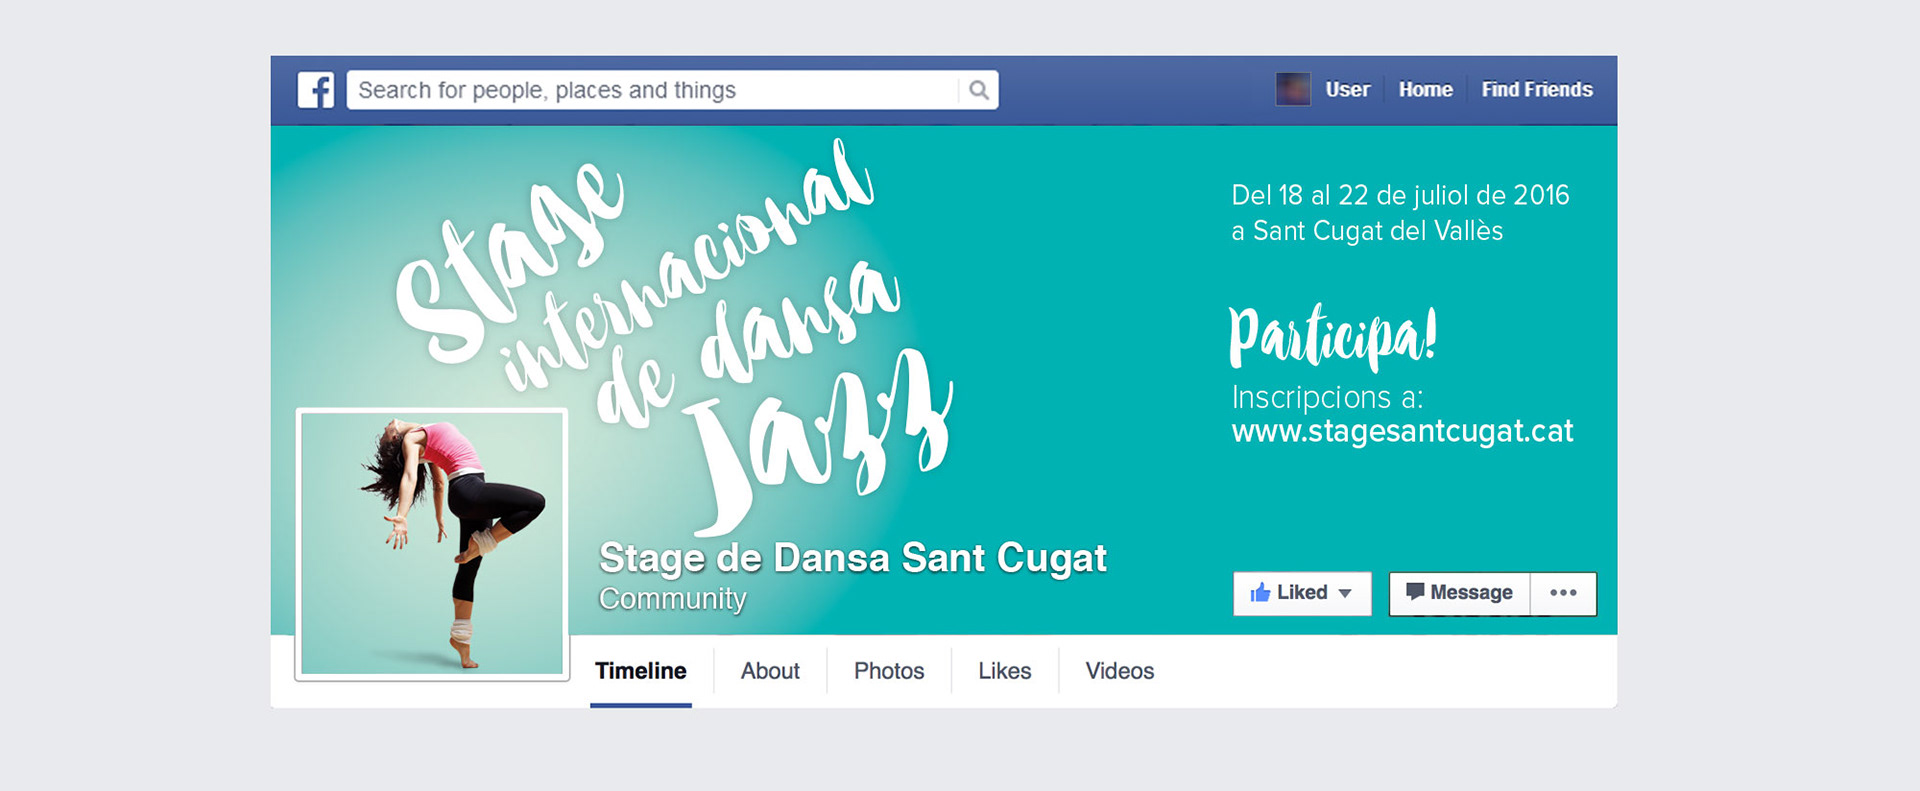Open the user avatar thumbnail
Screen dimensions: 1920x791
(x=1293, y=89)
